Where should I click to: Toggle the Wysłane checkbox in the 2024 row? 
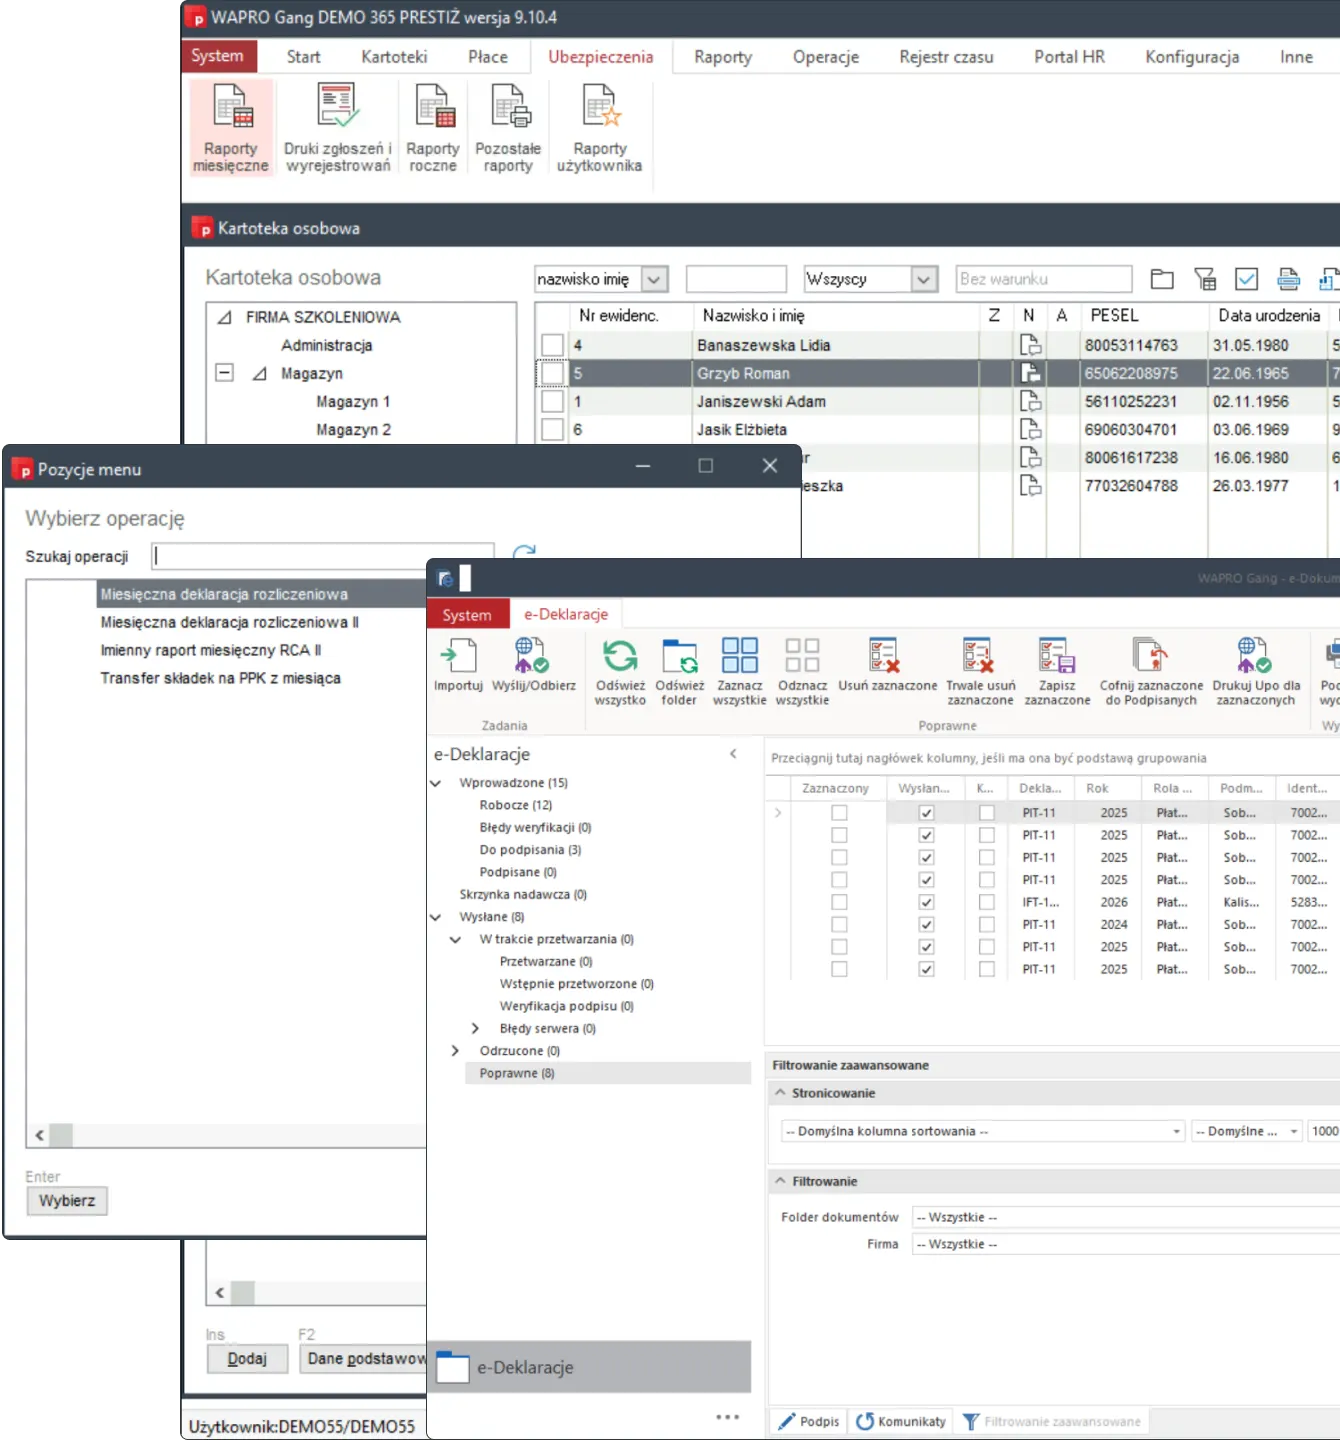926,925
